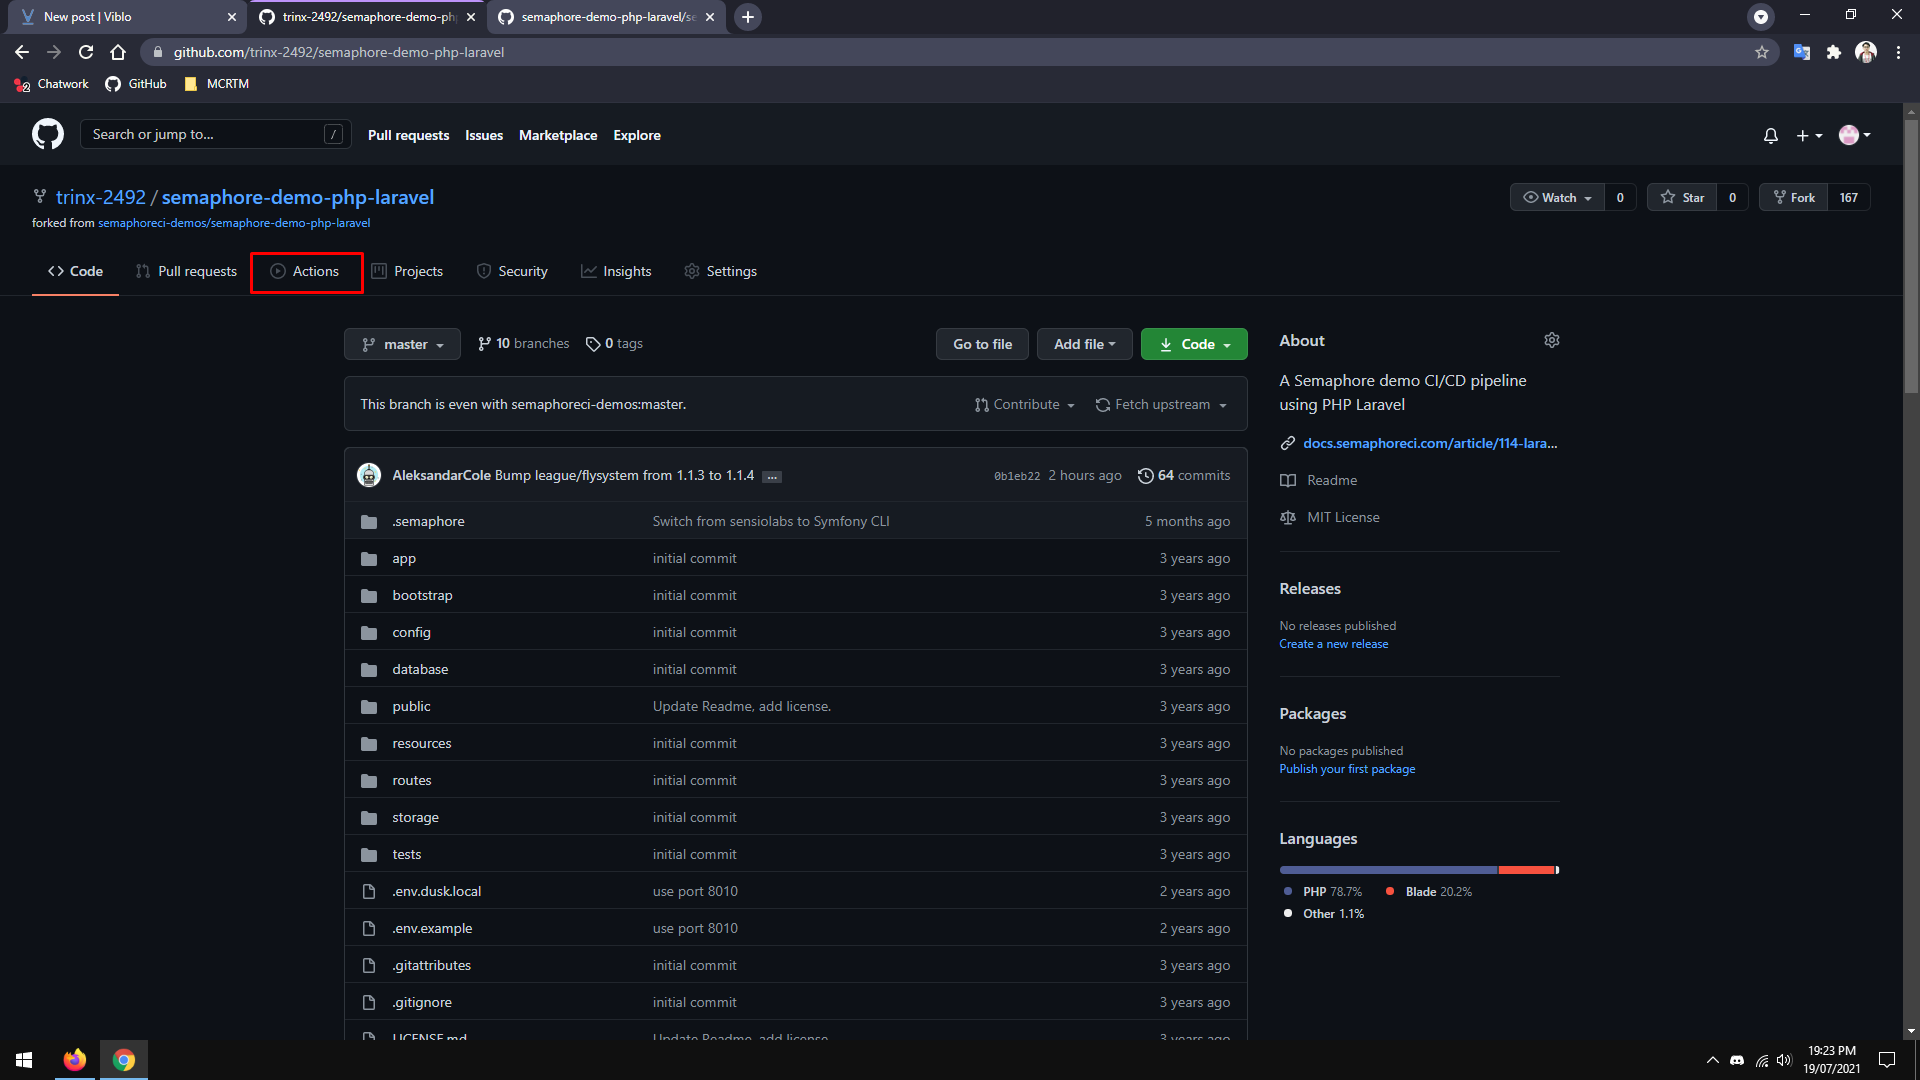Open repository Settings via the gear icon
The width and height of the screenshot is (1920, 1080).
(x=691, y=271)
